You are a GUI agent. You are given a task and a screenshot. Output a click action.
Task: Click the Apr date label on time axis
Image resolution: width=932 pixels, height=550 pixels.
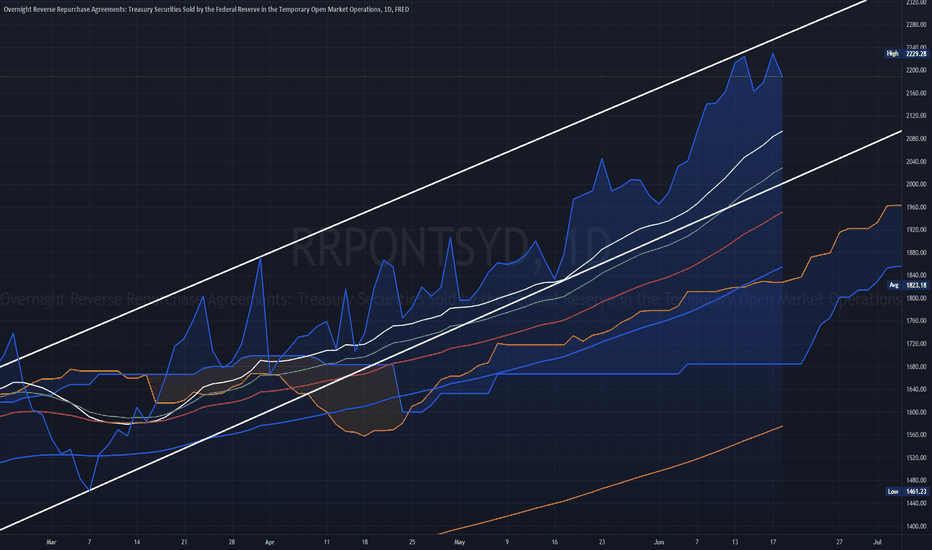pyautogui.click(x=270, y=542)
